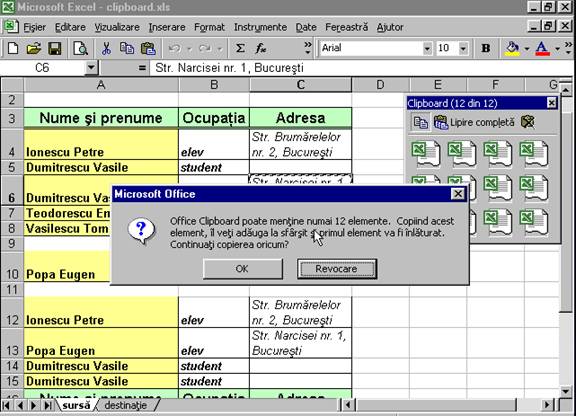Expand the Name Box dropdown arrow
The width and height of the screenshot is (576, 416).
91,68
